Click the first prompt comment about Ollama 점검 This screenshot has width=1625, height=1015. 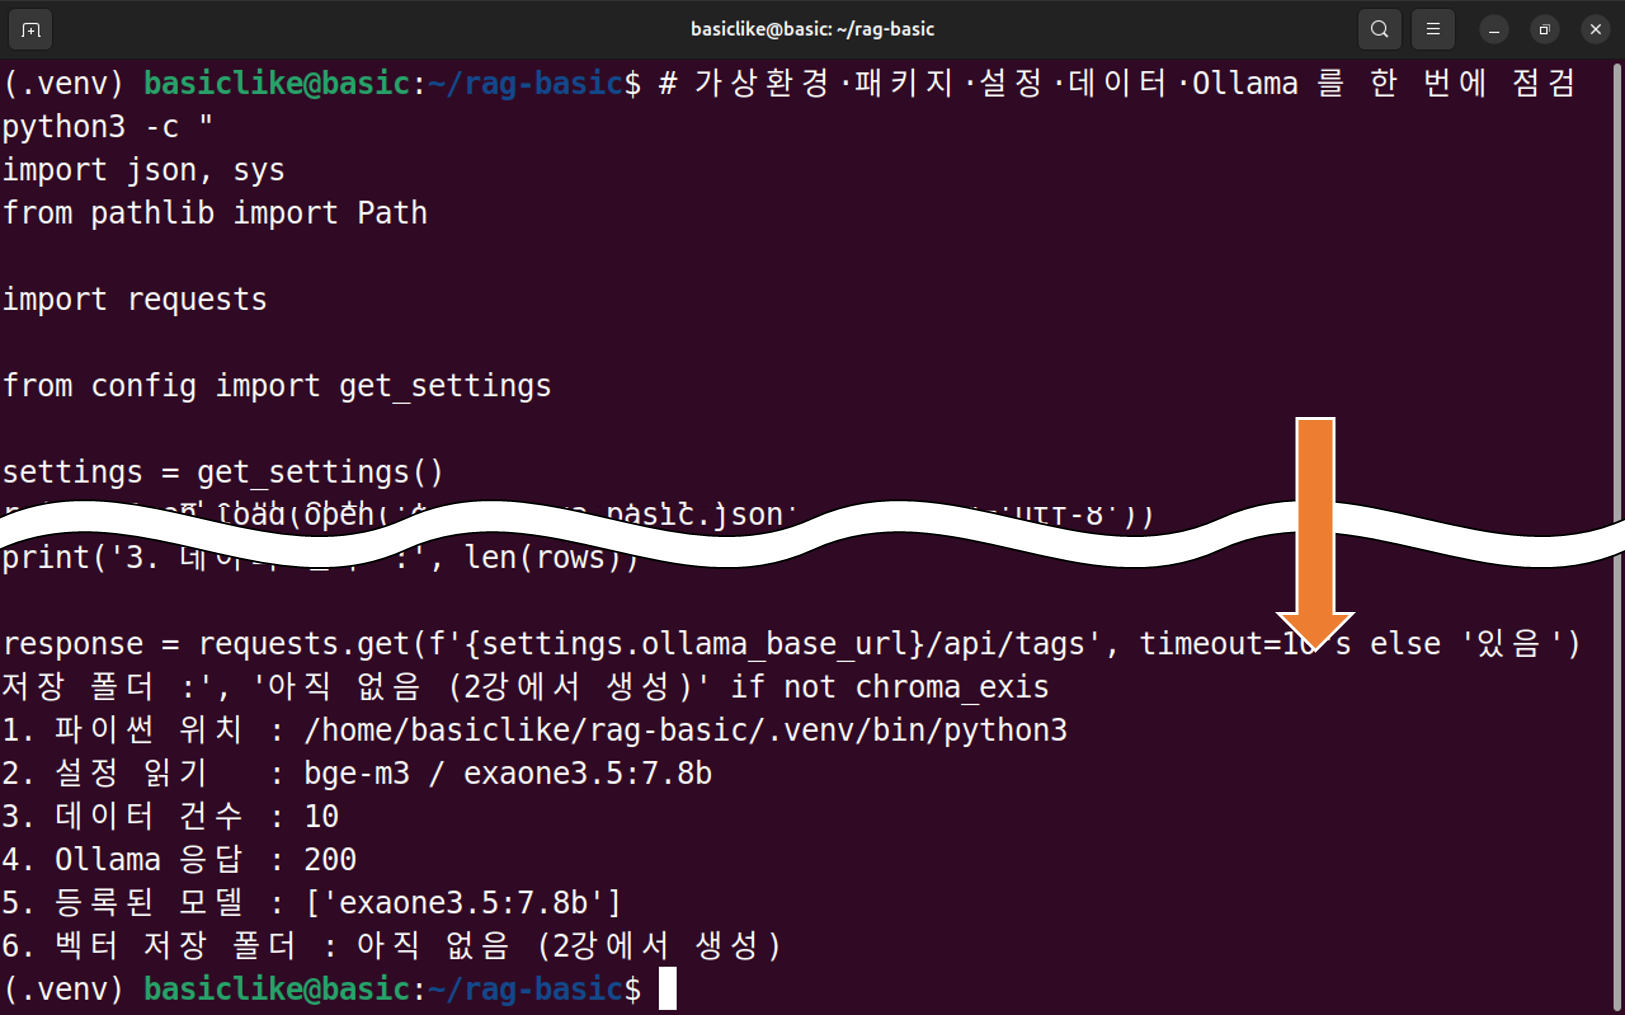pyautogui.click(x=1118, y=83)
